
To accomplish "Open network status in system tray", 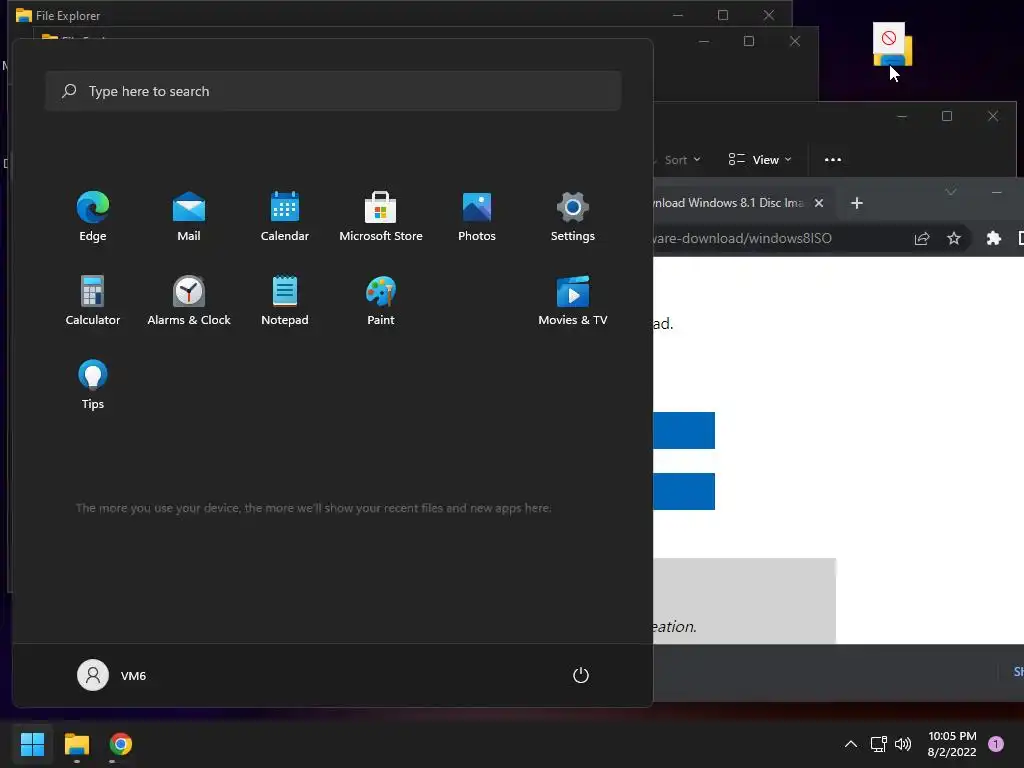I will point(878,744).
